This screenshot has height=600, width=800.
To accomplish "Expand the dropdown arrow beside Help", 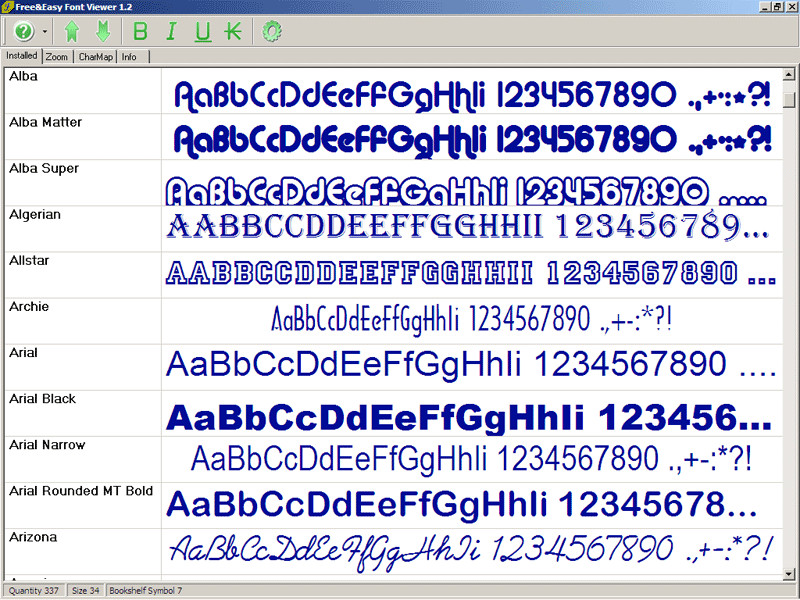I will (x=45, y=32).
